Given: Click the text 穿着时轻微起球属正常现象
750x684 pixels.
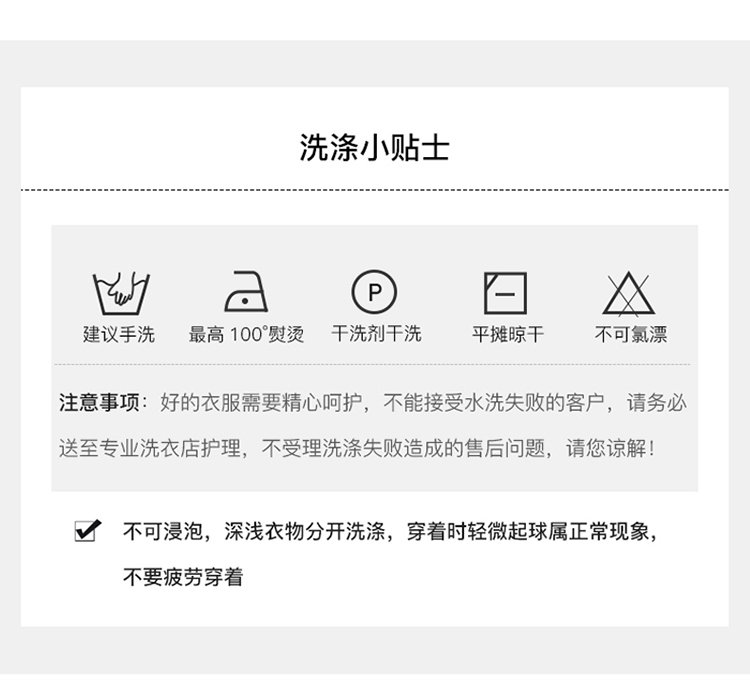Looking at the screenshot, I should pyautogui.click(x=528, y=531).
